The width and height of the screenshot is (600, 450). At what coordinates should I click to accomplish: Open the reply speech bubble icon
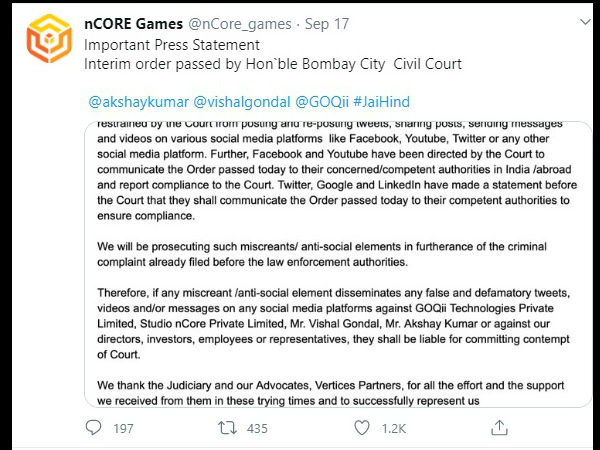click(x=93, y=427)
